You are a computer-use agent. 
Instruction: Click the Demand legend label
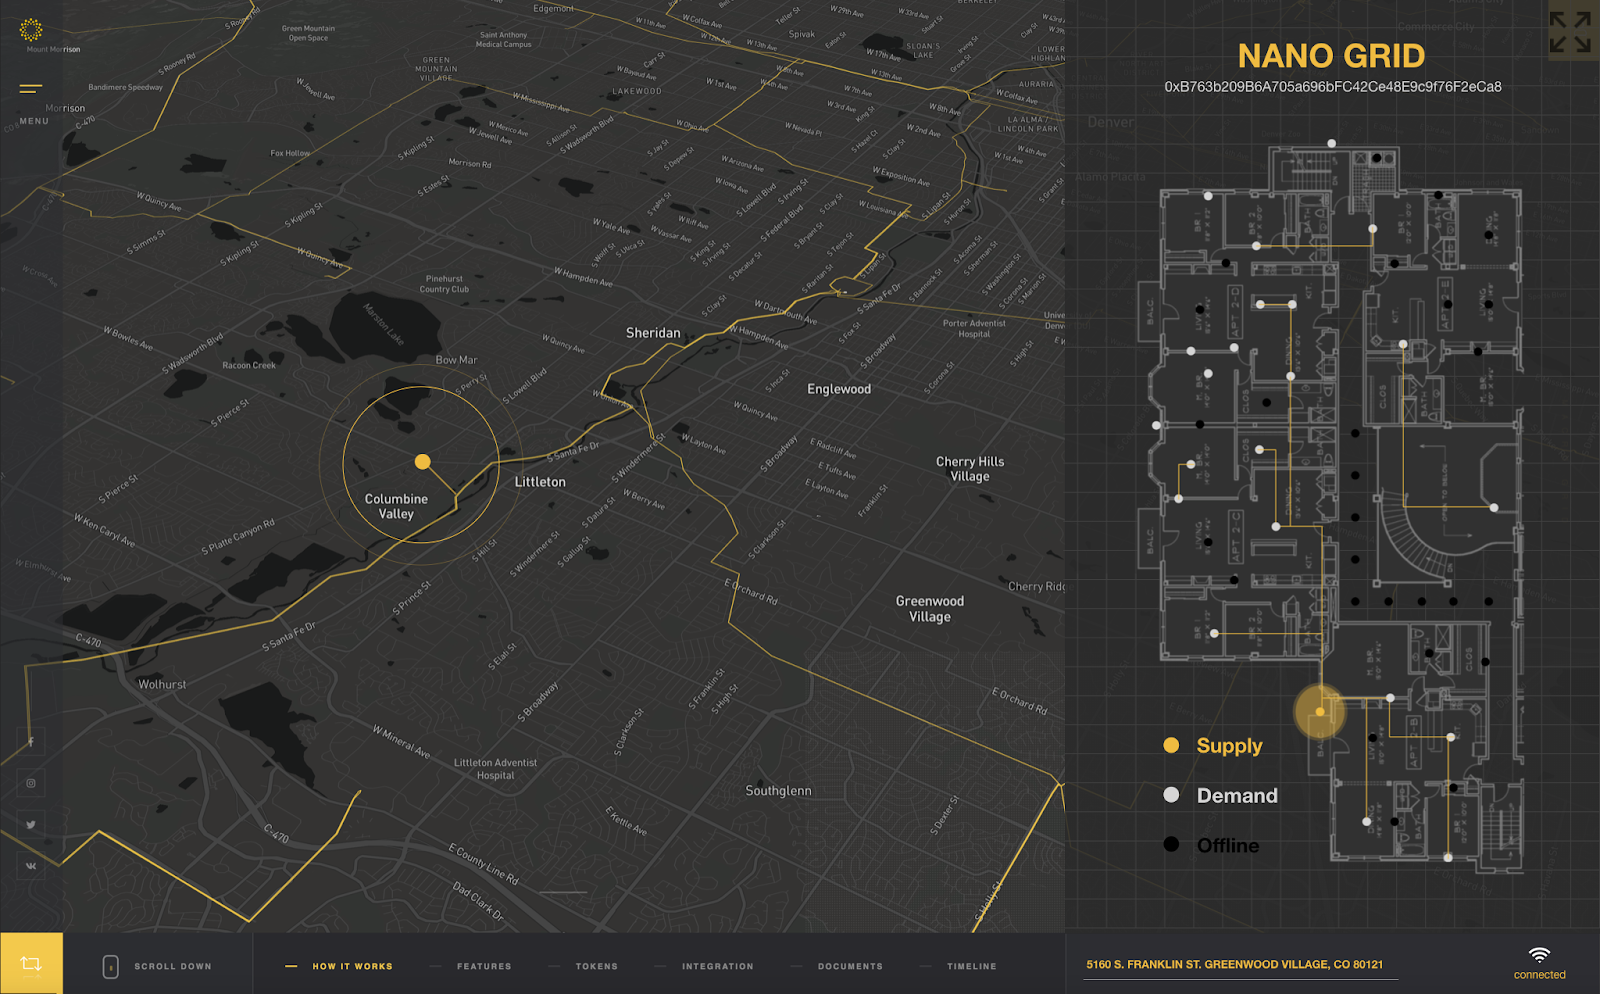(x=1237, y=796)
